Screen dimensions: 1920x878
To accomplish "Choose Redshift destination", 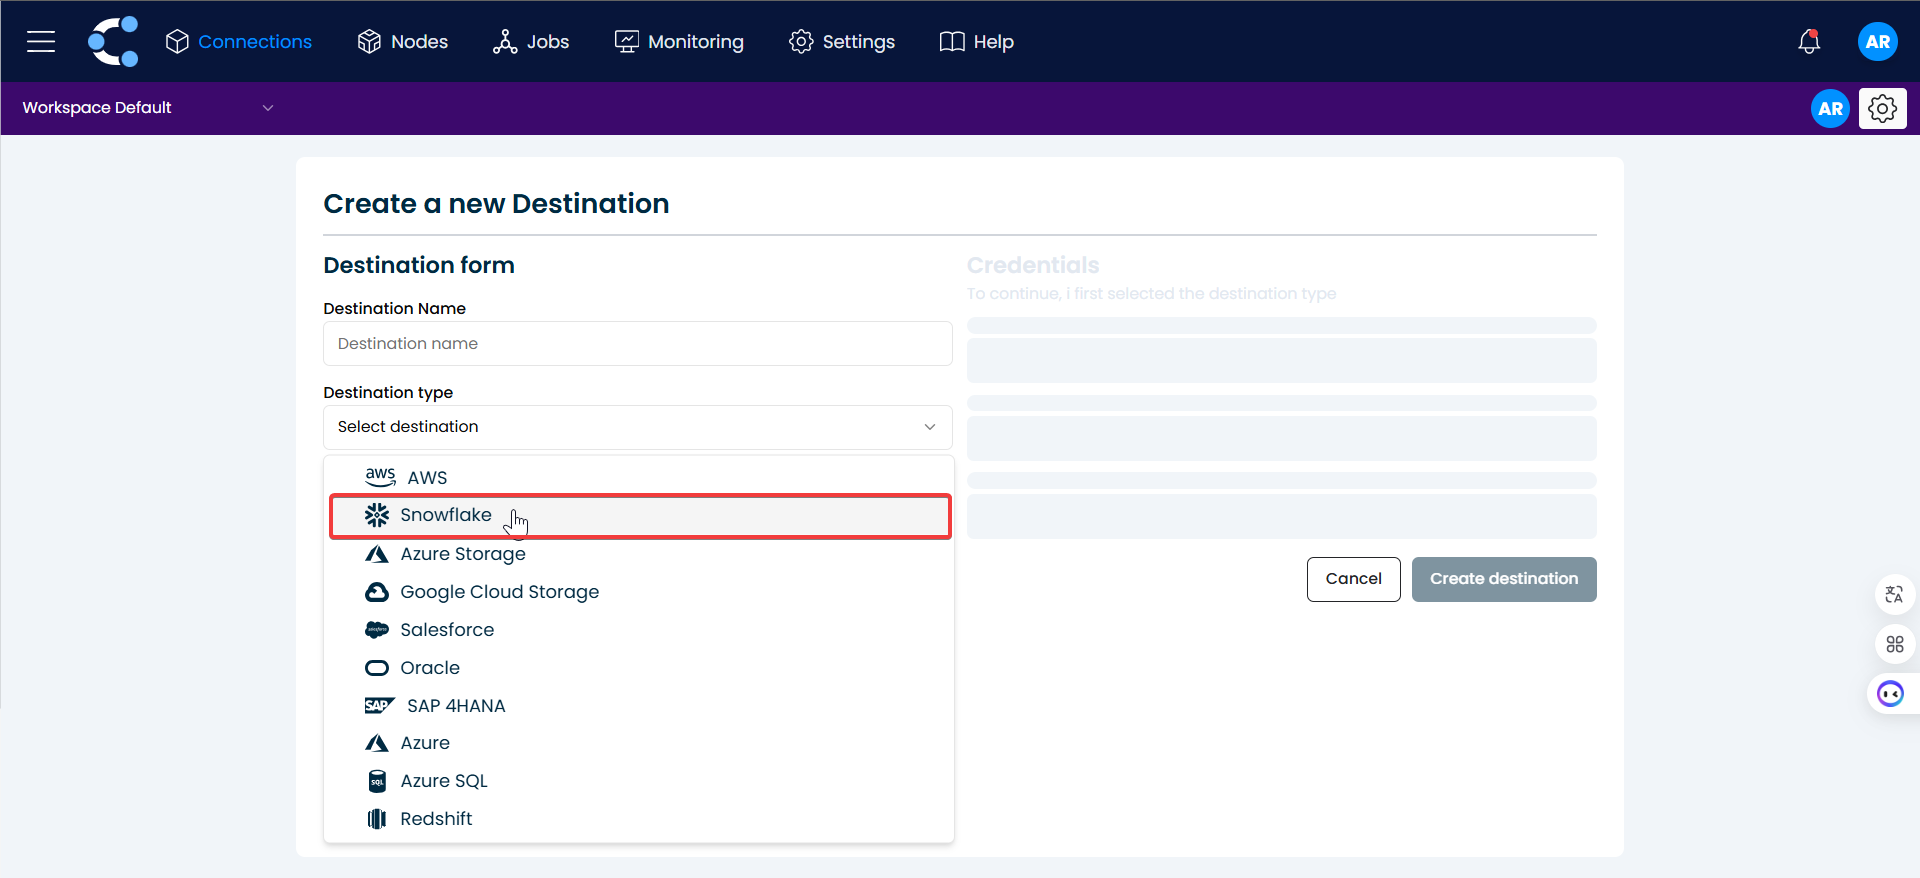I will pyautogui.click(x=639, y=819).
